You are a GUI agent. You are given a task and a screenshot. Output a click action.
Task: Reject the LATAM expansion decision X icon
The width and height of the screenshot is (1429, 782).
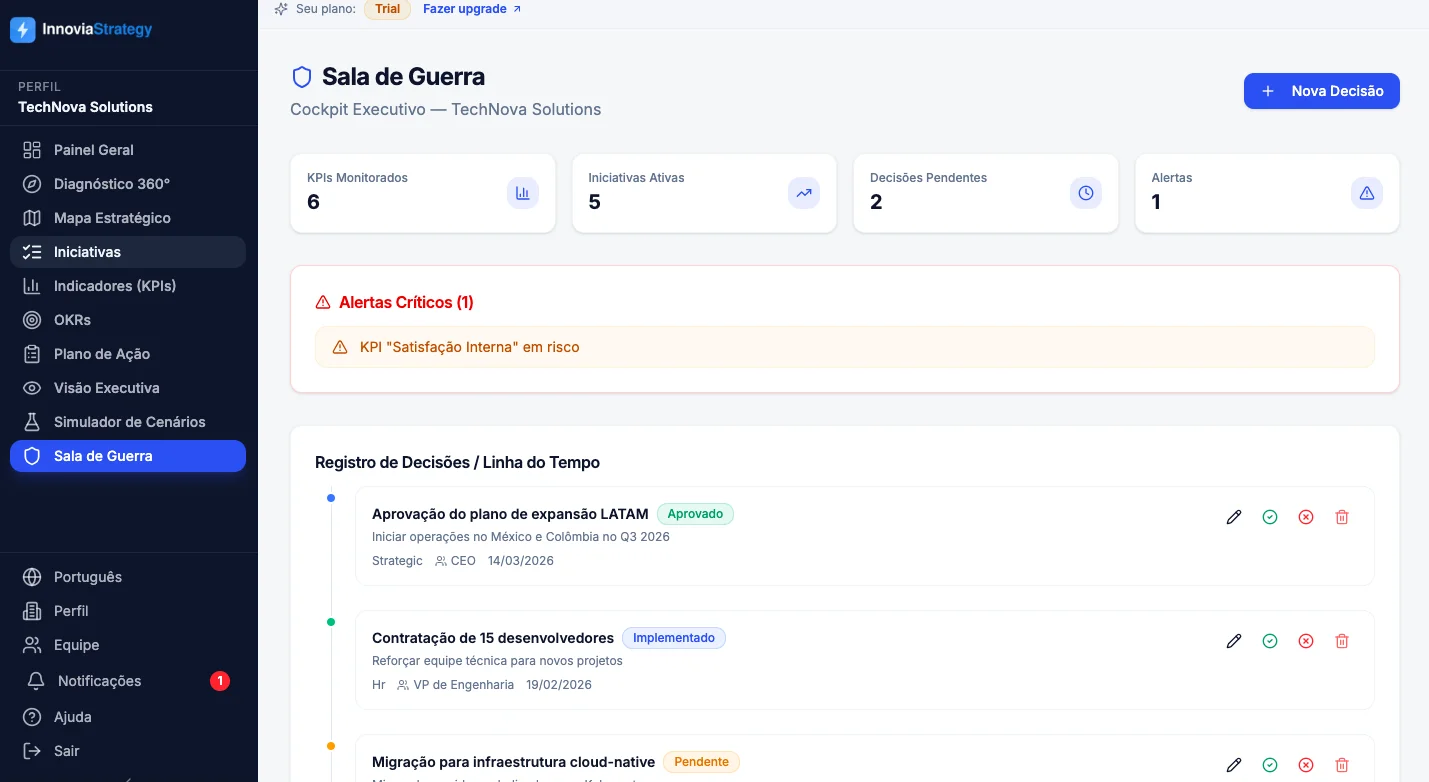tap(1306, 517)
